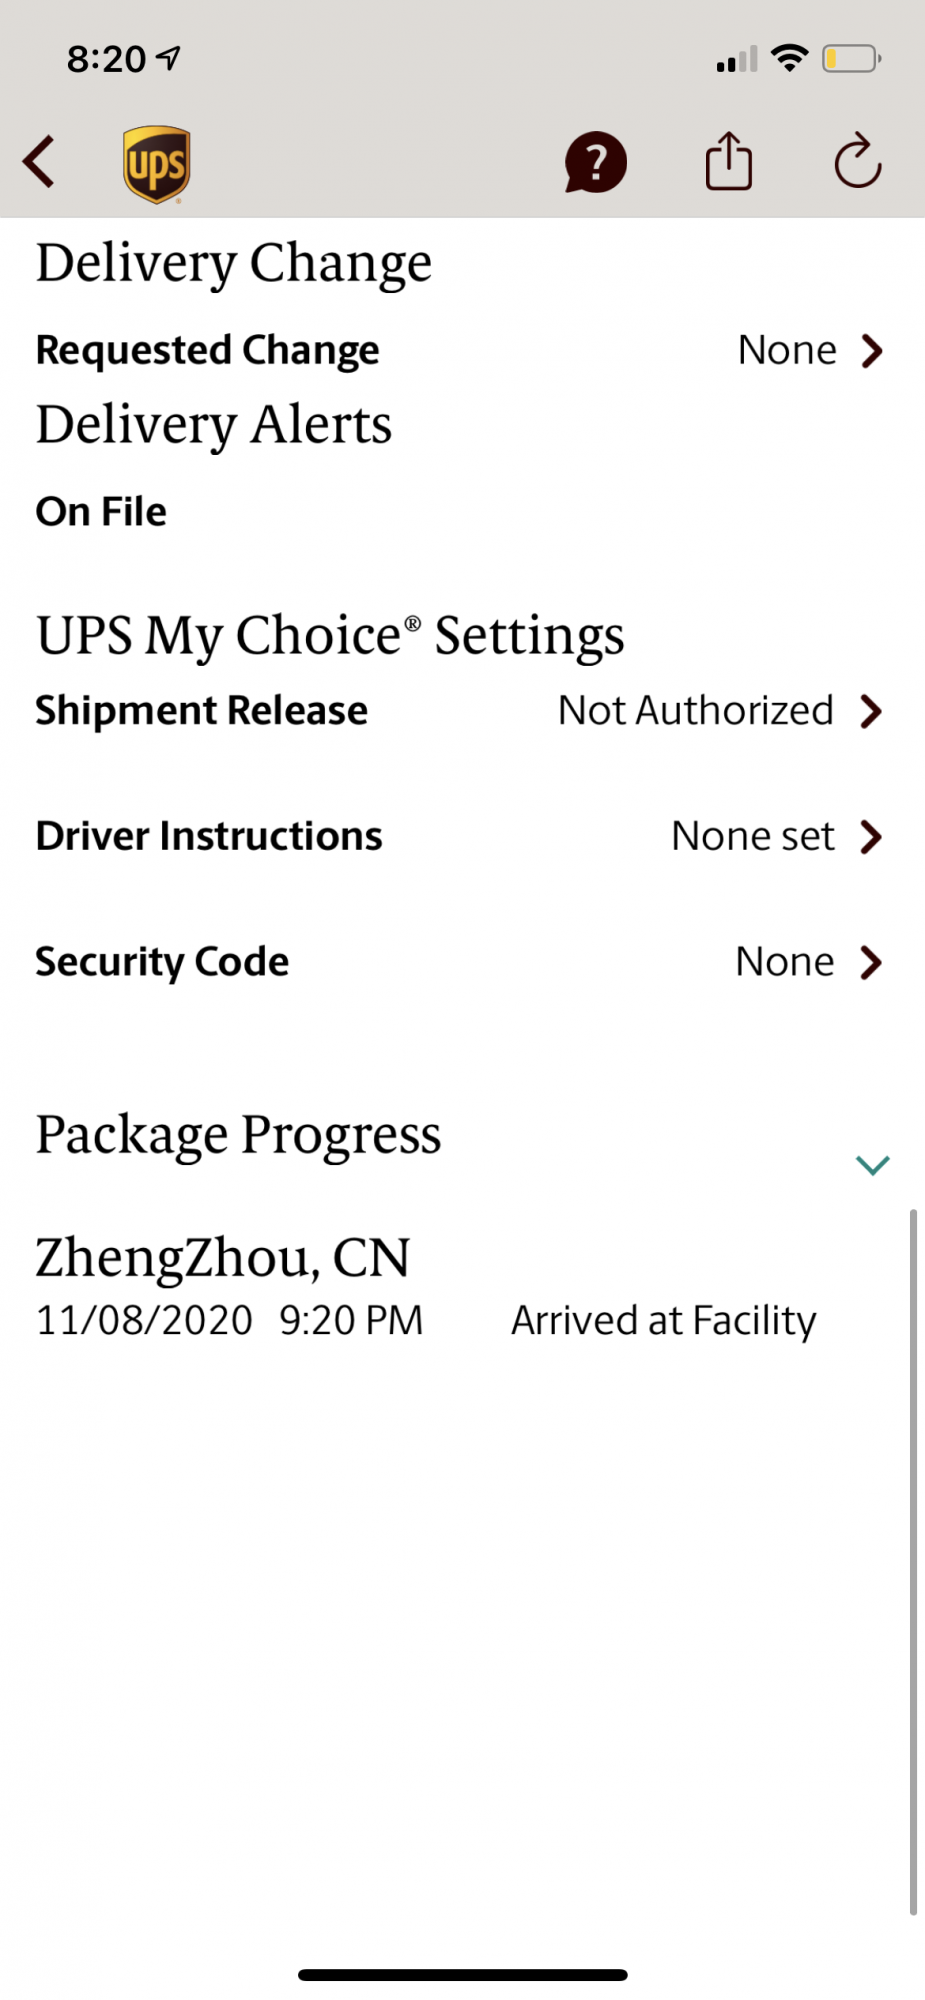This screenshot has width=925, height=2000.
Task: Select the Shipment Release setting label
Action: click(x=202, y=711)
